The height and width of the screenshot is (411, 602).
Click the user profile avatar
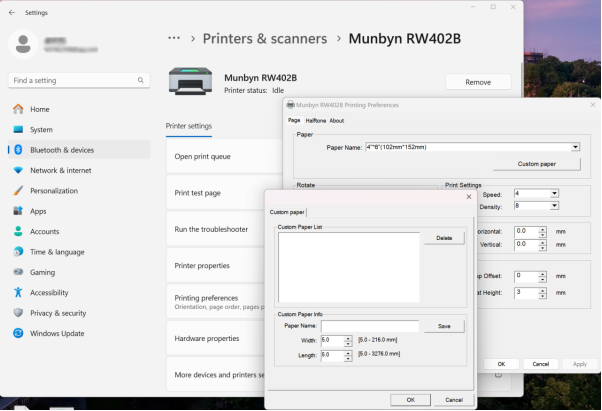tap(23, 44)
